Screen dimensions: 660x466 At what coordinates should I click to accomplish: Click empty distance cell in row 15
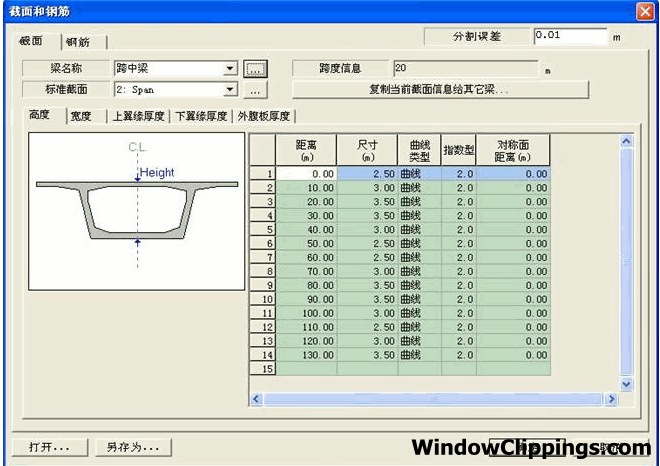tap(306, 369)
